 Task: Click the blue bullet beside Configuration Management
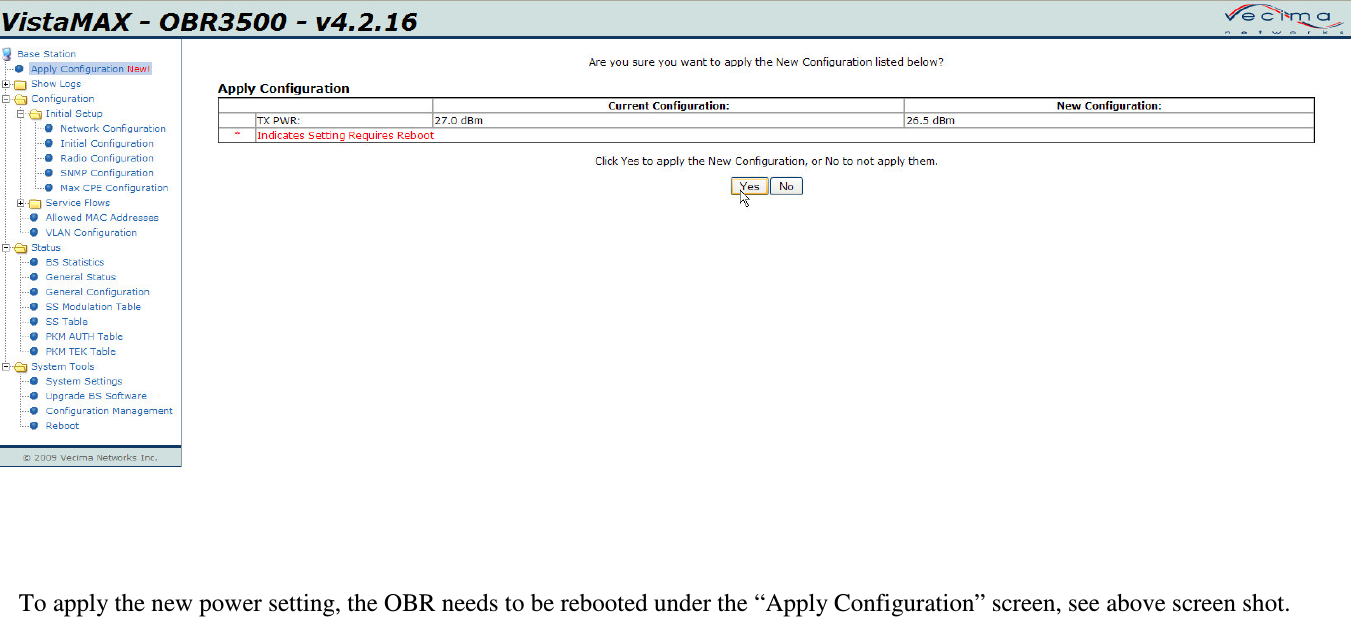34,411
